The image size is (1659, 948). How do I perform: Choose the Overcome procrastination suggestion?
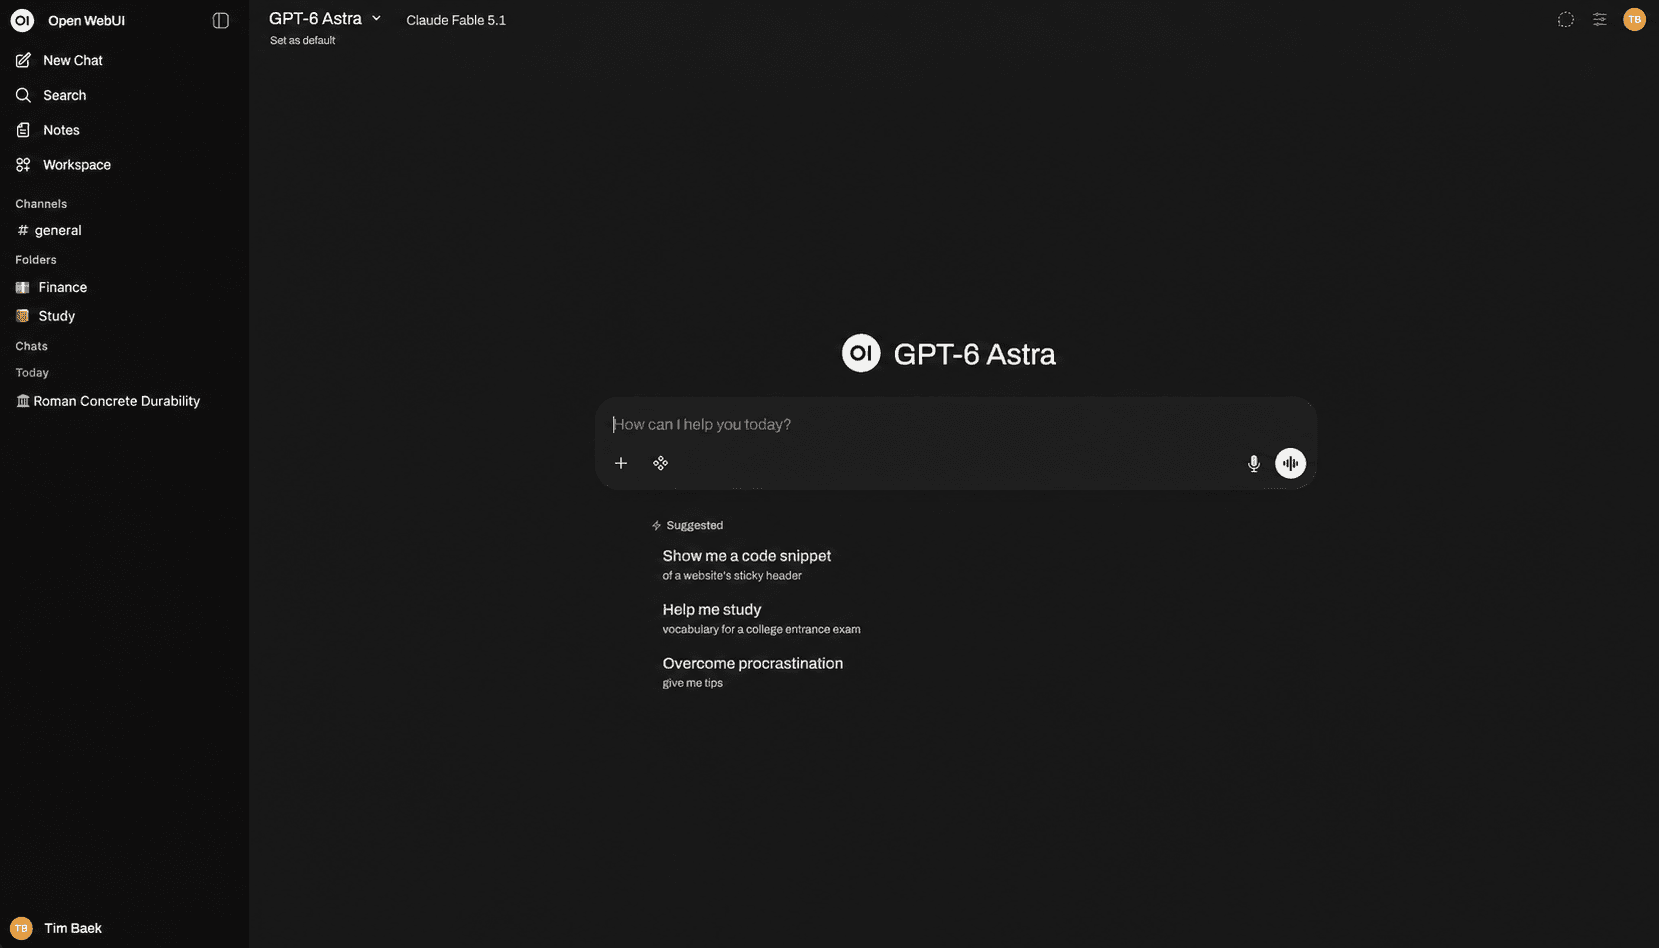(x=753, y=672)
